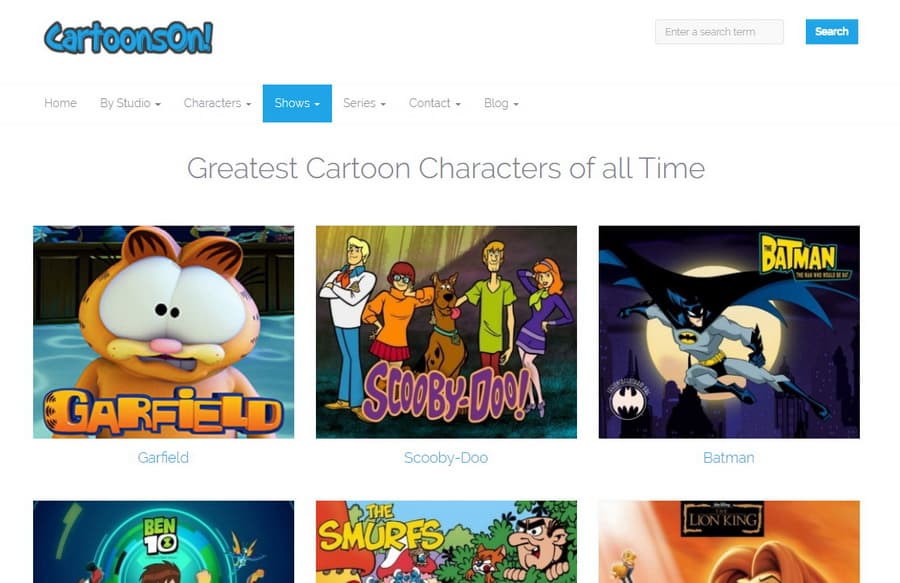900x583 pixels.
Task: Follow the Garfield text link
Action: 163,457
